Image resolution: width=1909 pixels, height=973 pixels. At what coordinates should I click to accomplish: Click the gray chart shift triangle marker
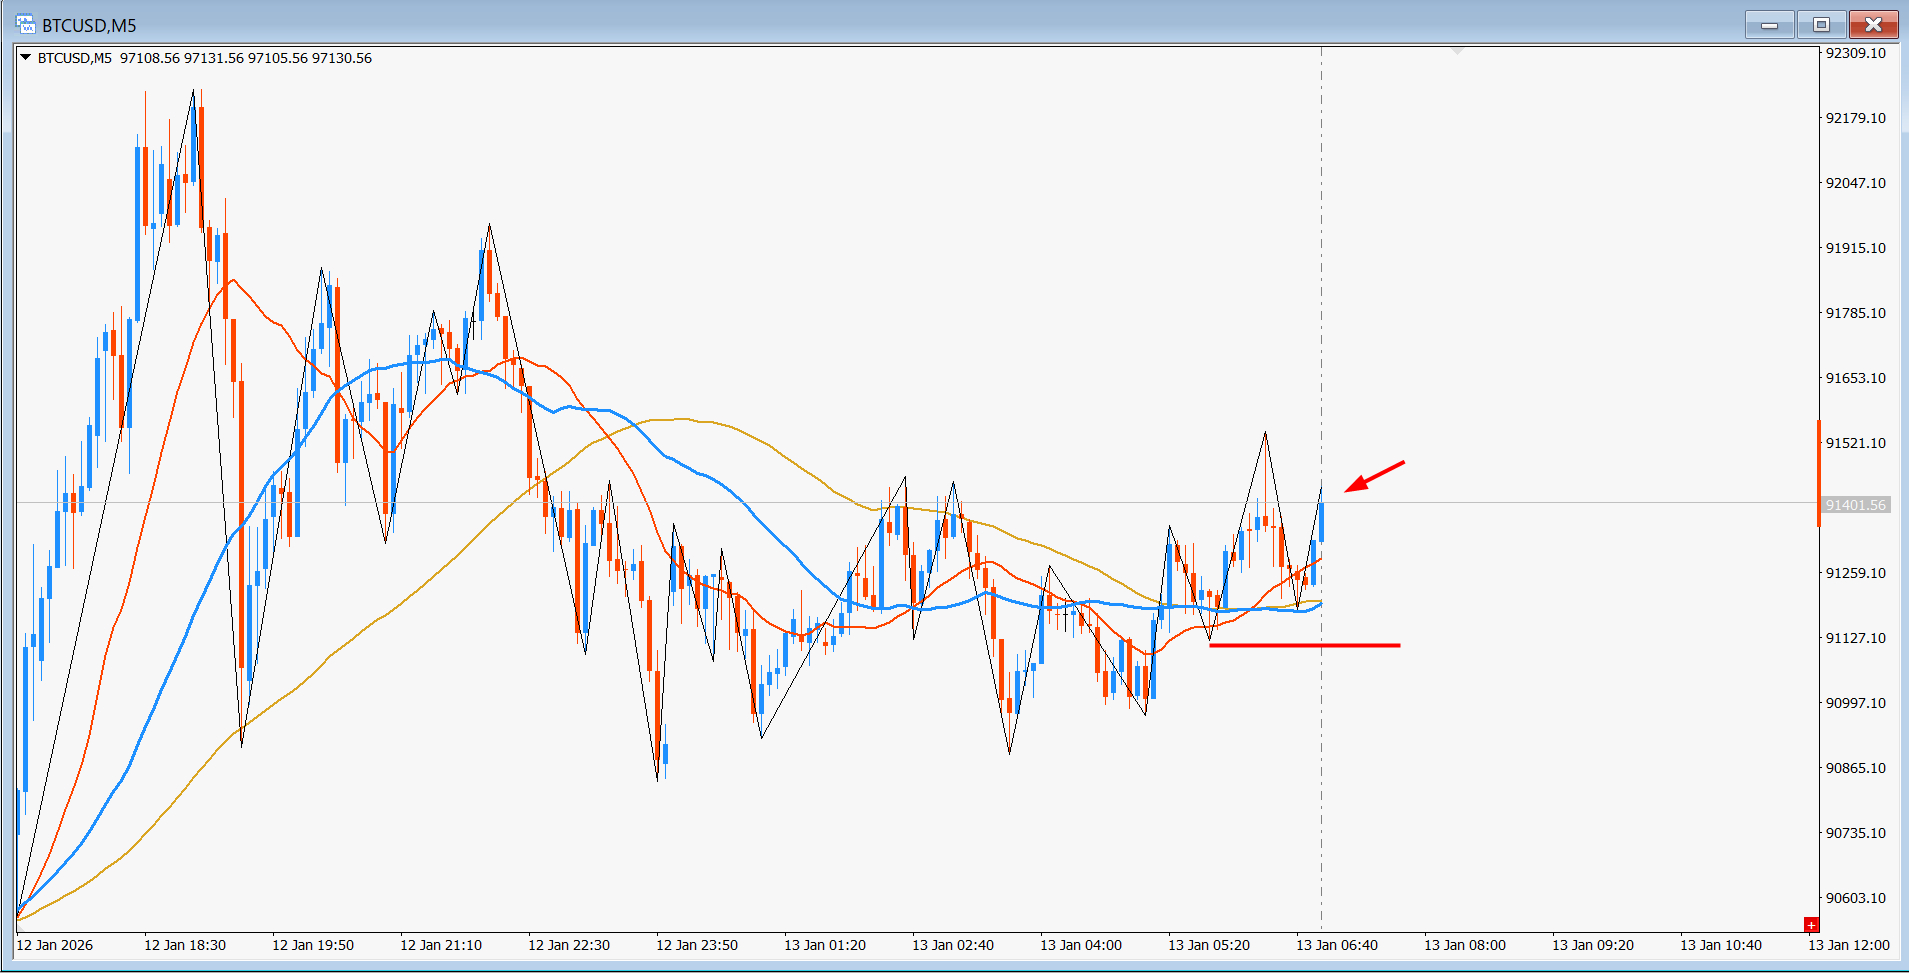[1457, 49]
